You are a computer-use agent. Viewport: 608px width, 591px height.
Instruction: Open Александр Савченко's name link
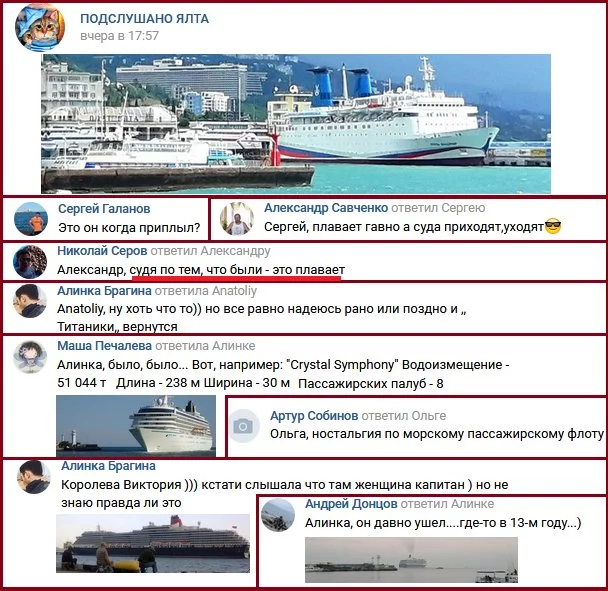click(326, 208)
